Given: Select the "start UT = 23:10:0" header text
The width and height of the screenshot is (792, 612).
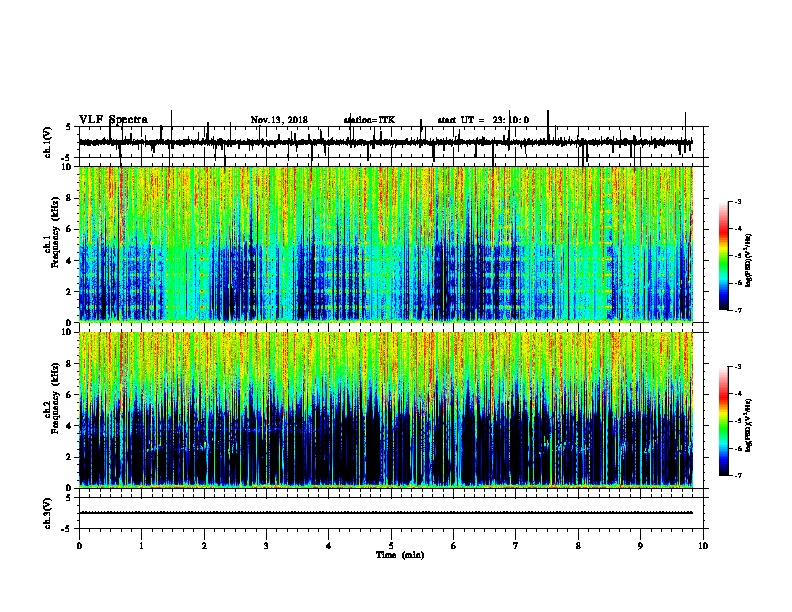Looking at the screenshot, I should coord(483,120).
